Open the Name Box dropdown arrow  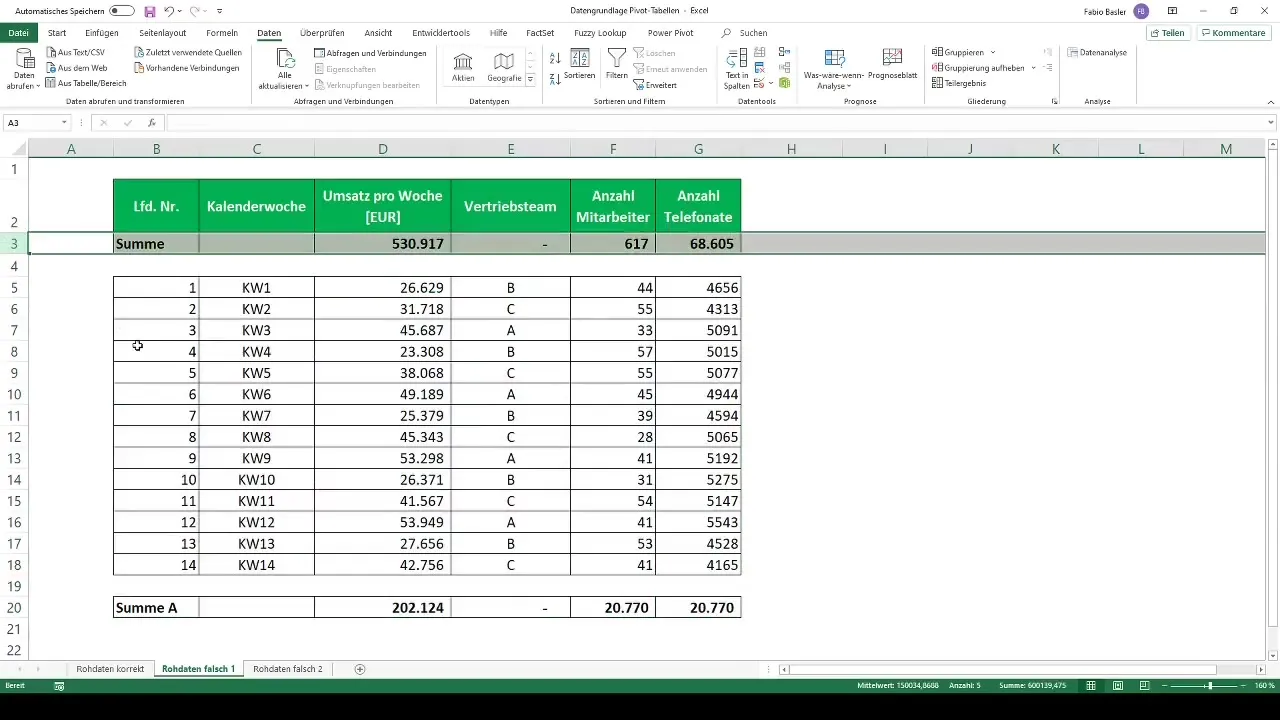coord(65,123)
